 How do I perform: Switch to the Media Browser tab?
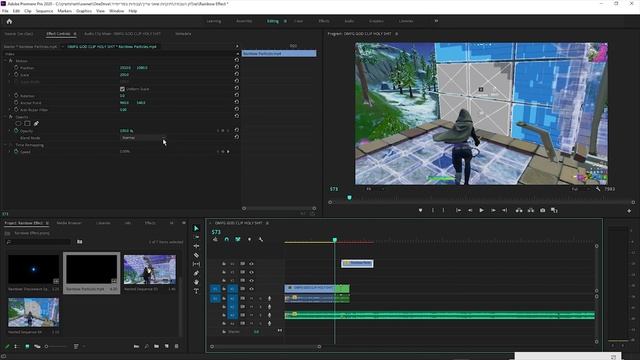[69, 223]
